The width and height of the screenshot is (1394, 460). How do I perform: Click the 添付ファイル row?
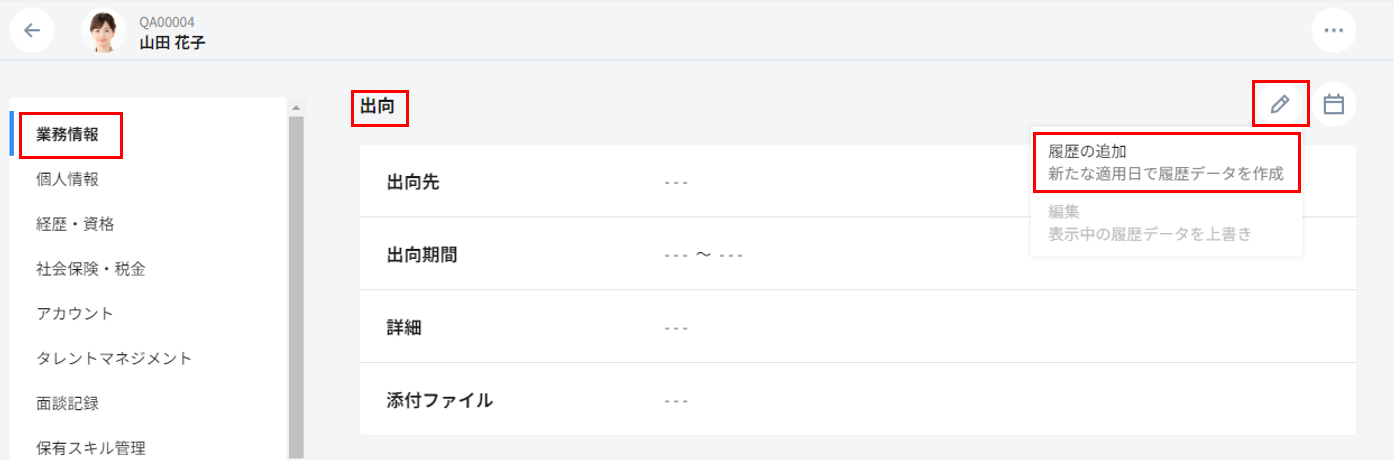[x=857, y=400]
